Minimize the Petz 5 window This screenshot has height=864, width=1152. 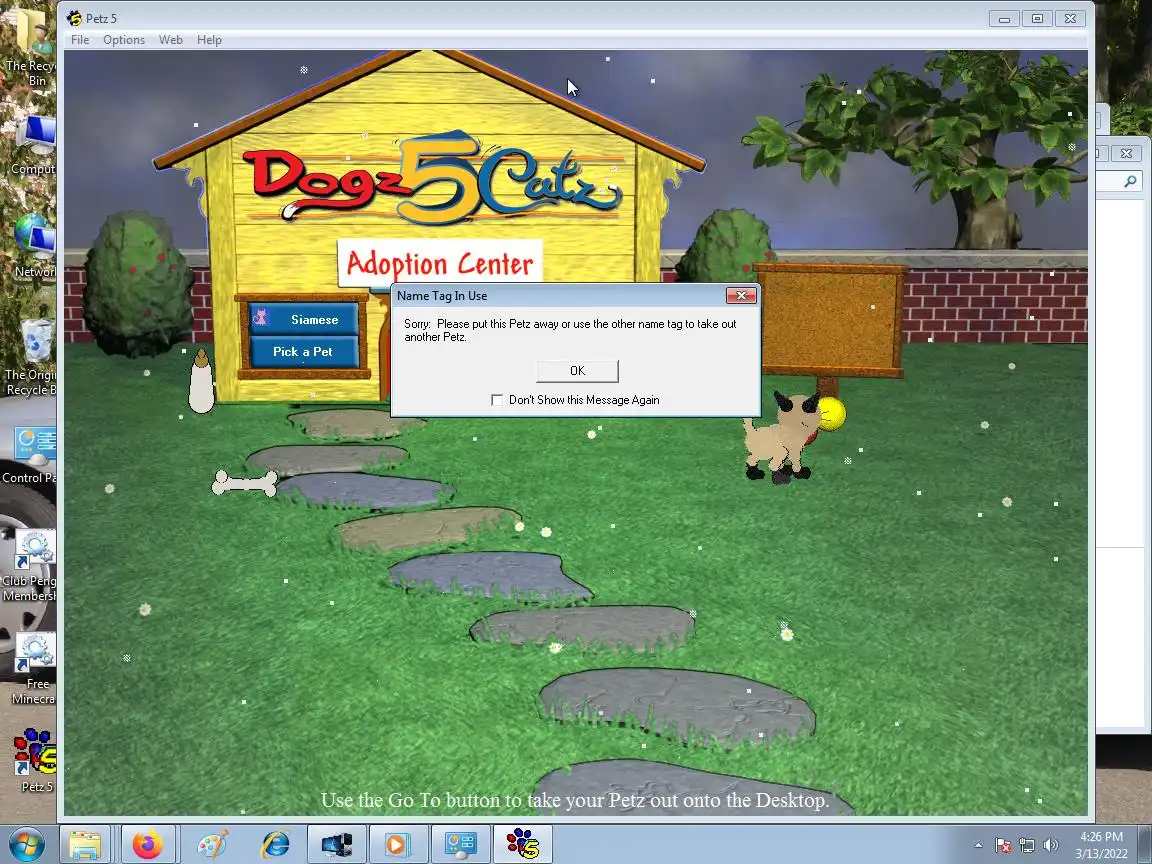click(1004, 18)
